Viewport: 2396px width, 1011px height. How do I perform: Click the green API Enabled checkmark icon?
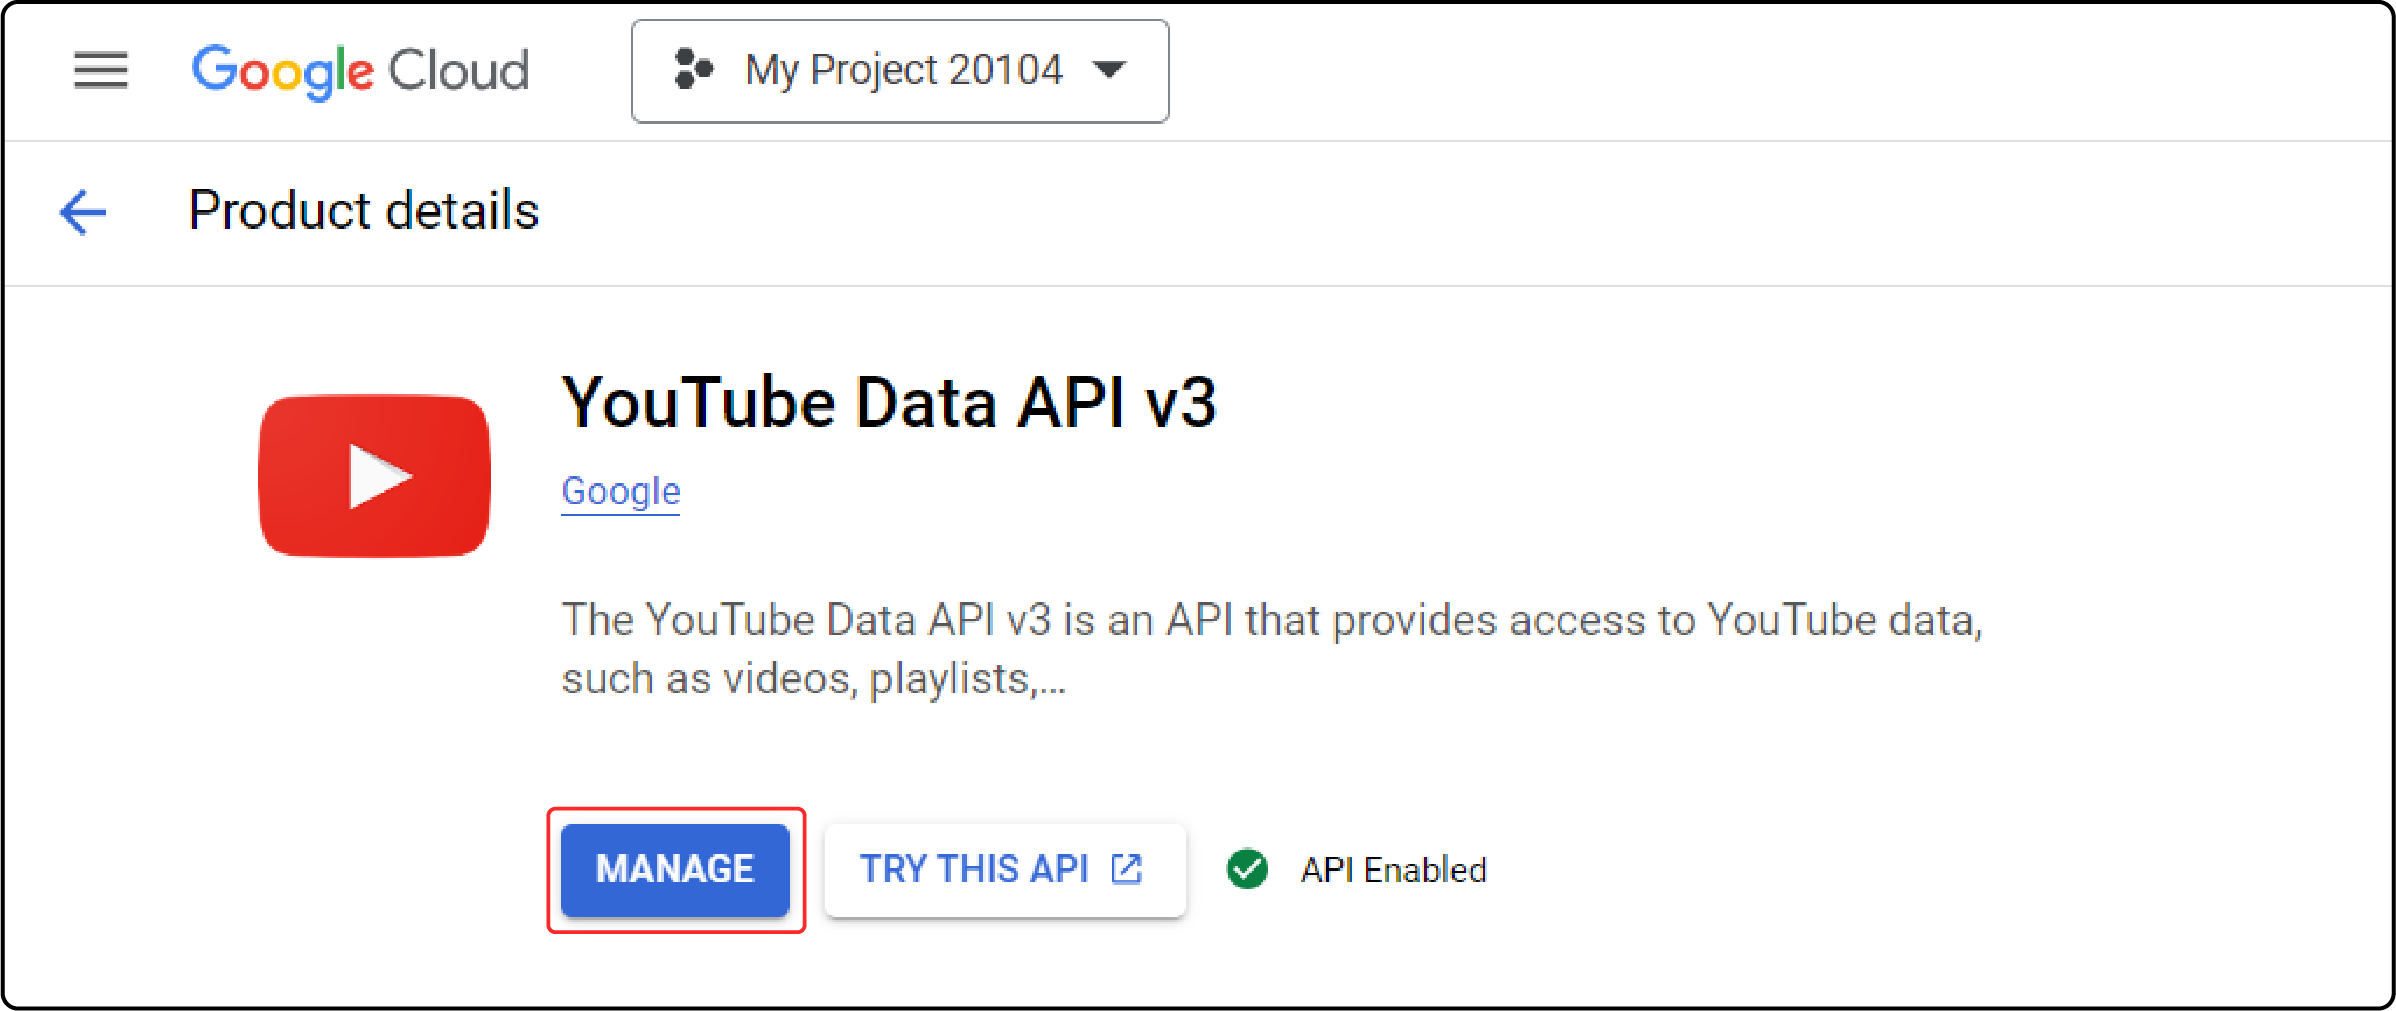(1247, 869)
